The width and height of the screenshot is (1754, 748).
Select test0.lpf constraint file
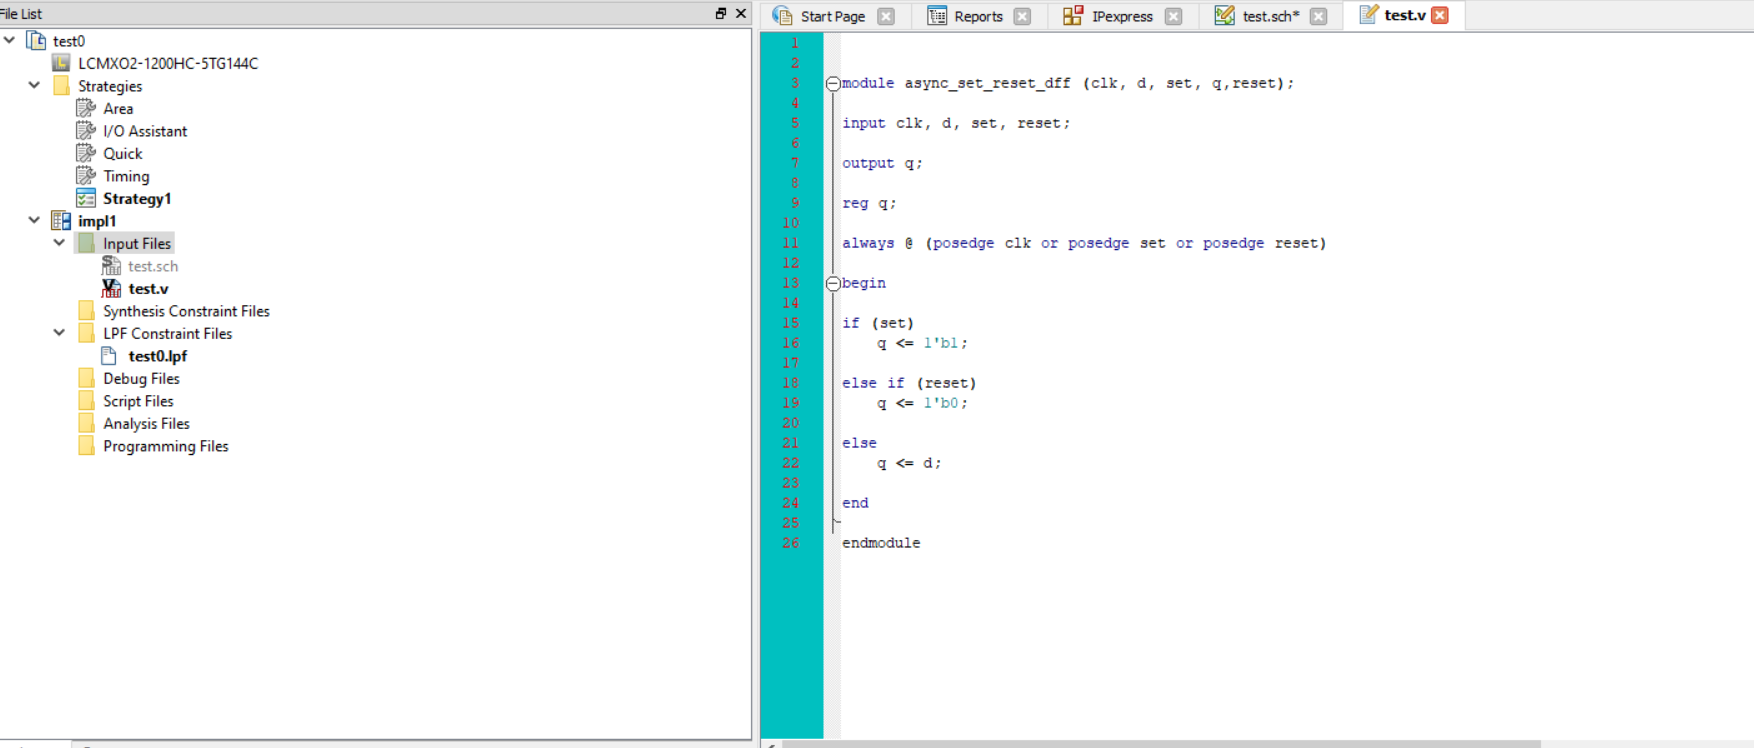coord(157,356)
